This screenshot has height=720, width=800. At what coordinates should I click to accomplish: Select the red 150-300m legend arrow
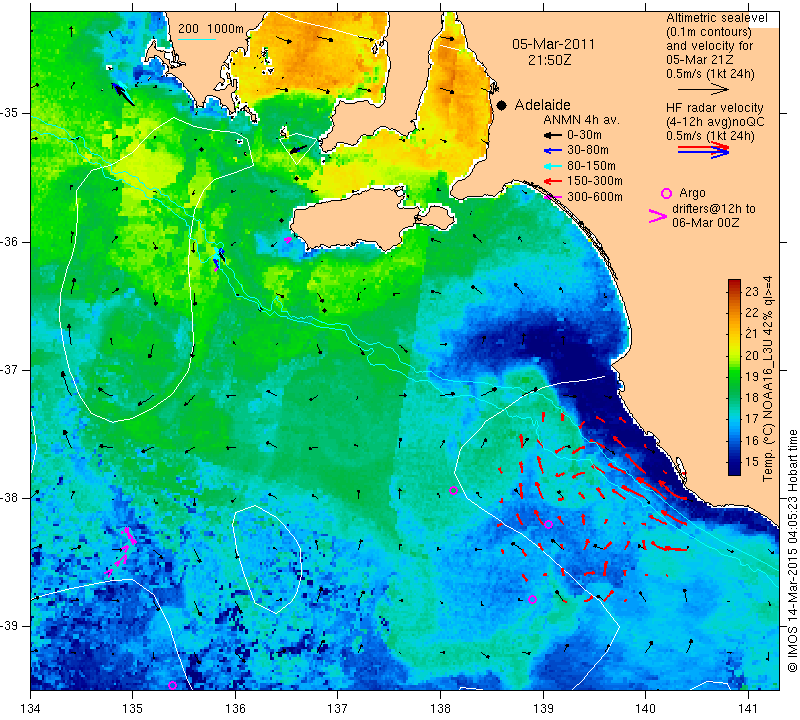point(553,181)
